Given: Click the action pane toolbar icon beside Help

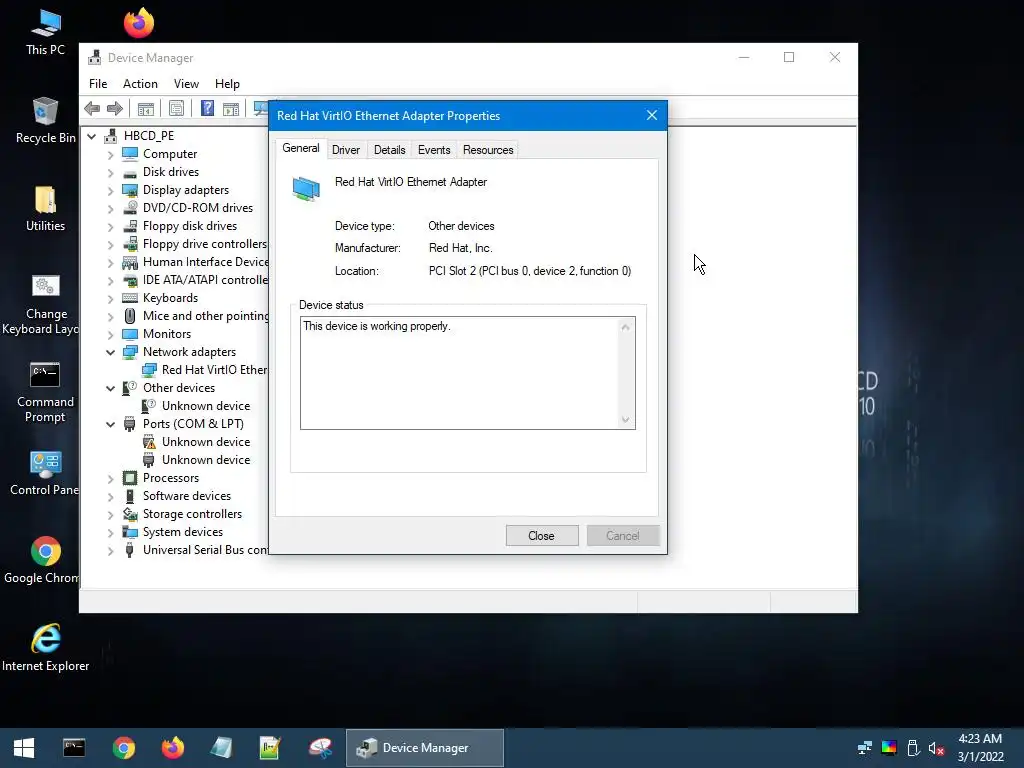Looking at the screenshot, I should [231, 108].
